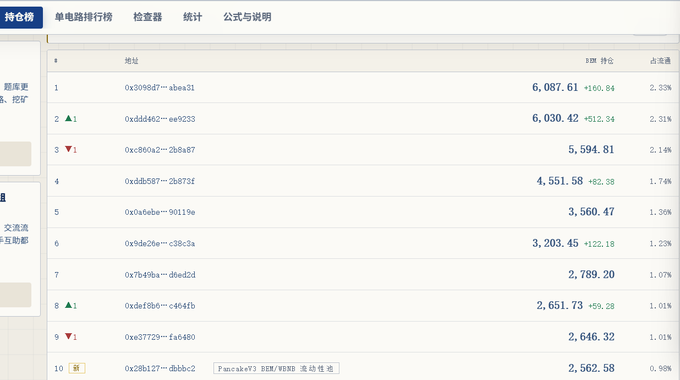Screen dimensions: 680x380
Task: Click green up-arrow rank indicator in row 8
Action: click(71, 305)
